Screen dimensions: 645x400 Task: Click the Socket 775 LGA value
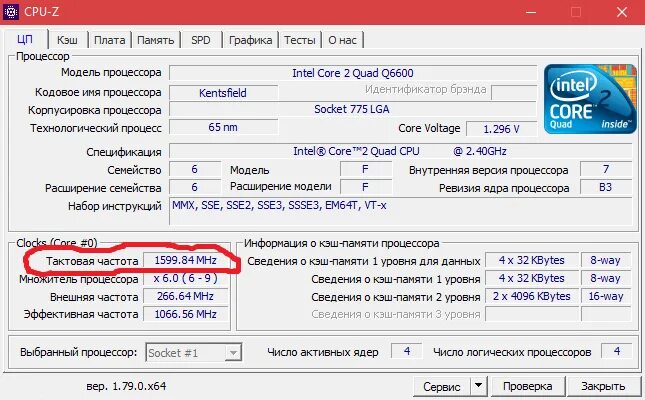[x=353, y=109]
